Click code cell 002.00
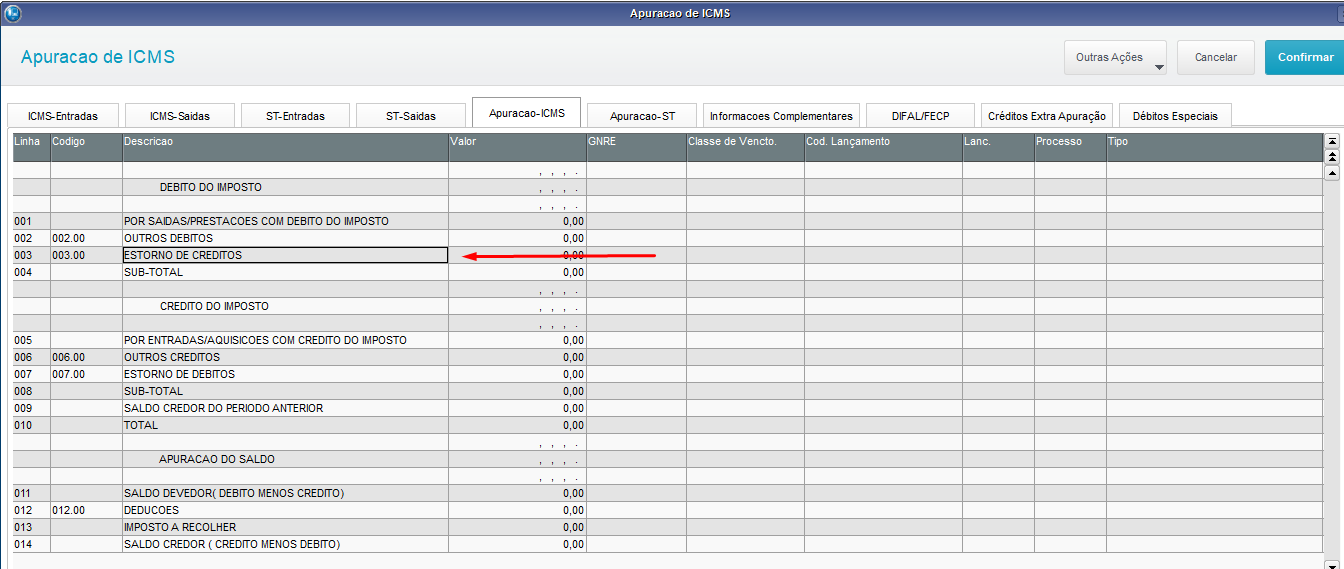Screen dimensions: 1344x569 click(86, 238)
